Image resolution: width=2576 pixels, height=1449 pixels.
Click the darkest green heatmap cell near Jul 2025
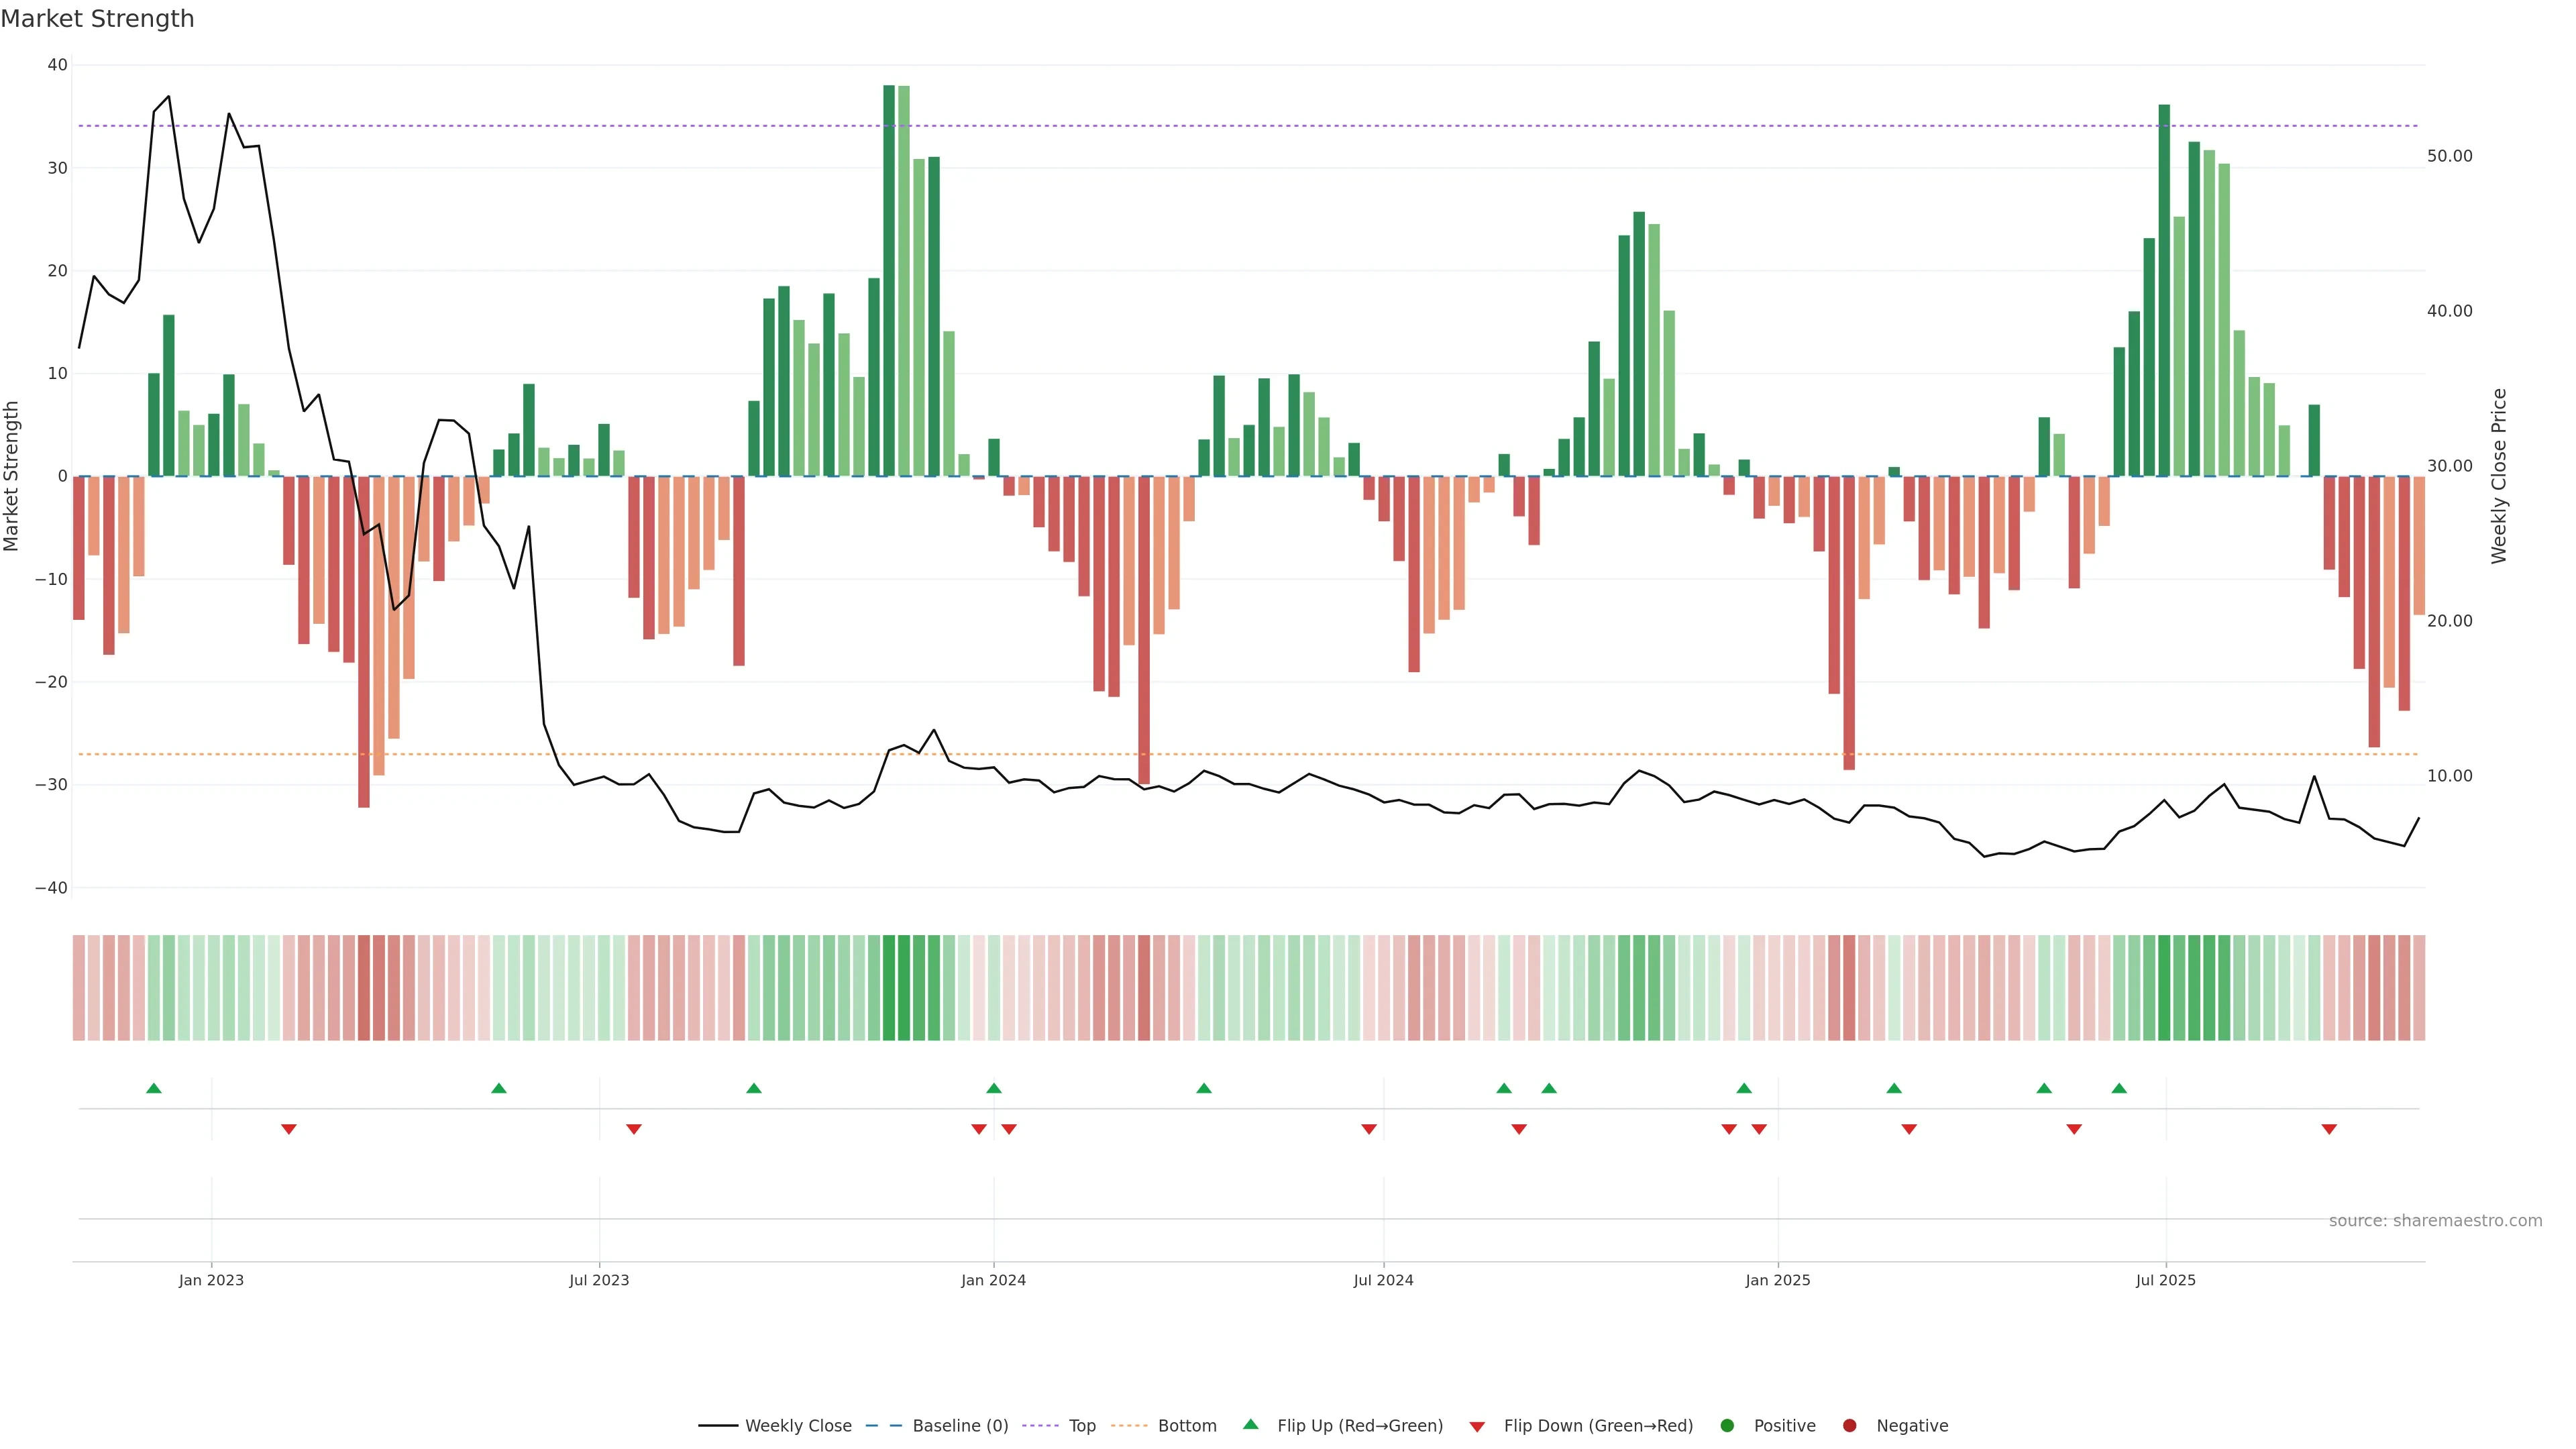[x=2164, y=987]
